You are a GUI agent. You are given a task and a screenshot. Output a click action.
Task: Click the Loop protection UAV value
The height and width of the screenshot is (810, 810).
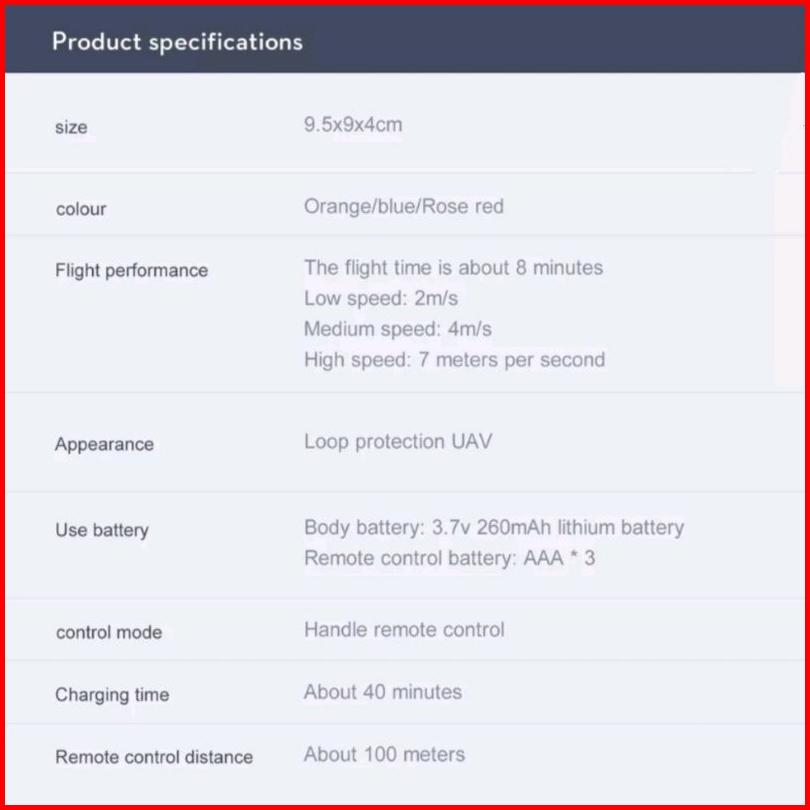coord(397,441)
